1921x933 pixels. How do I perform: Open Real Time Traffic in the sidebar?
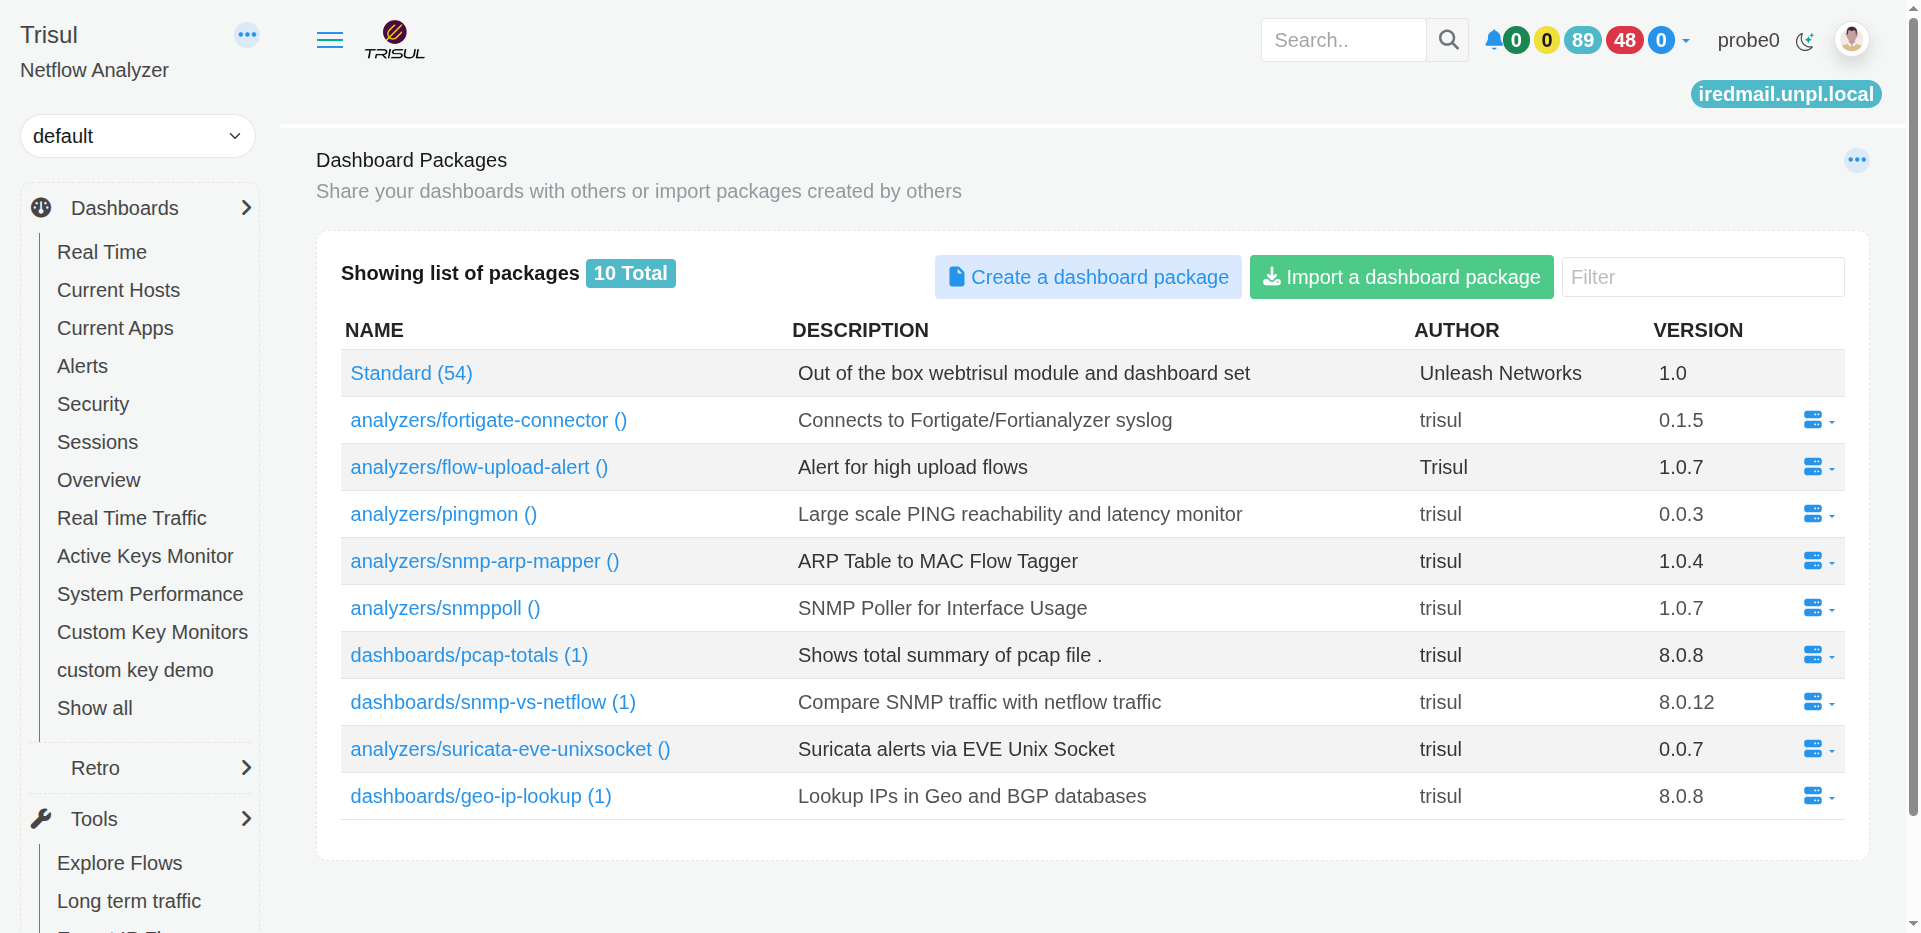point(132,518)
